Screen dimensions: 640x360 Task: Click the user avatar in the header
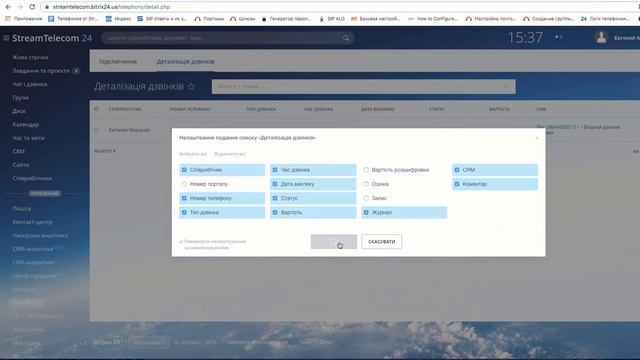(601, 38)
